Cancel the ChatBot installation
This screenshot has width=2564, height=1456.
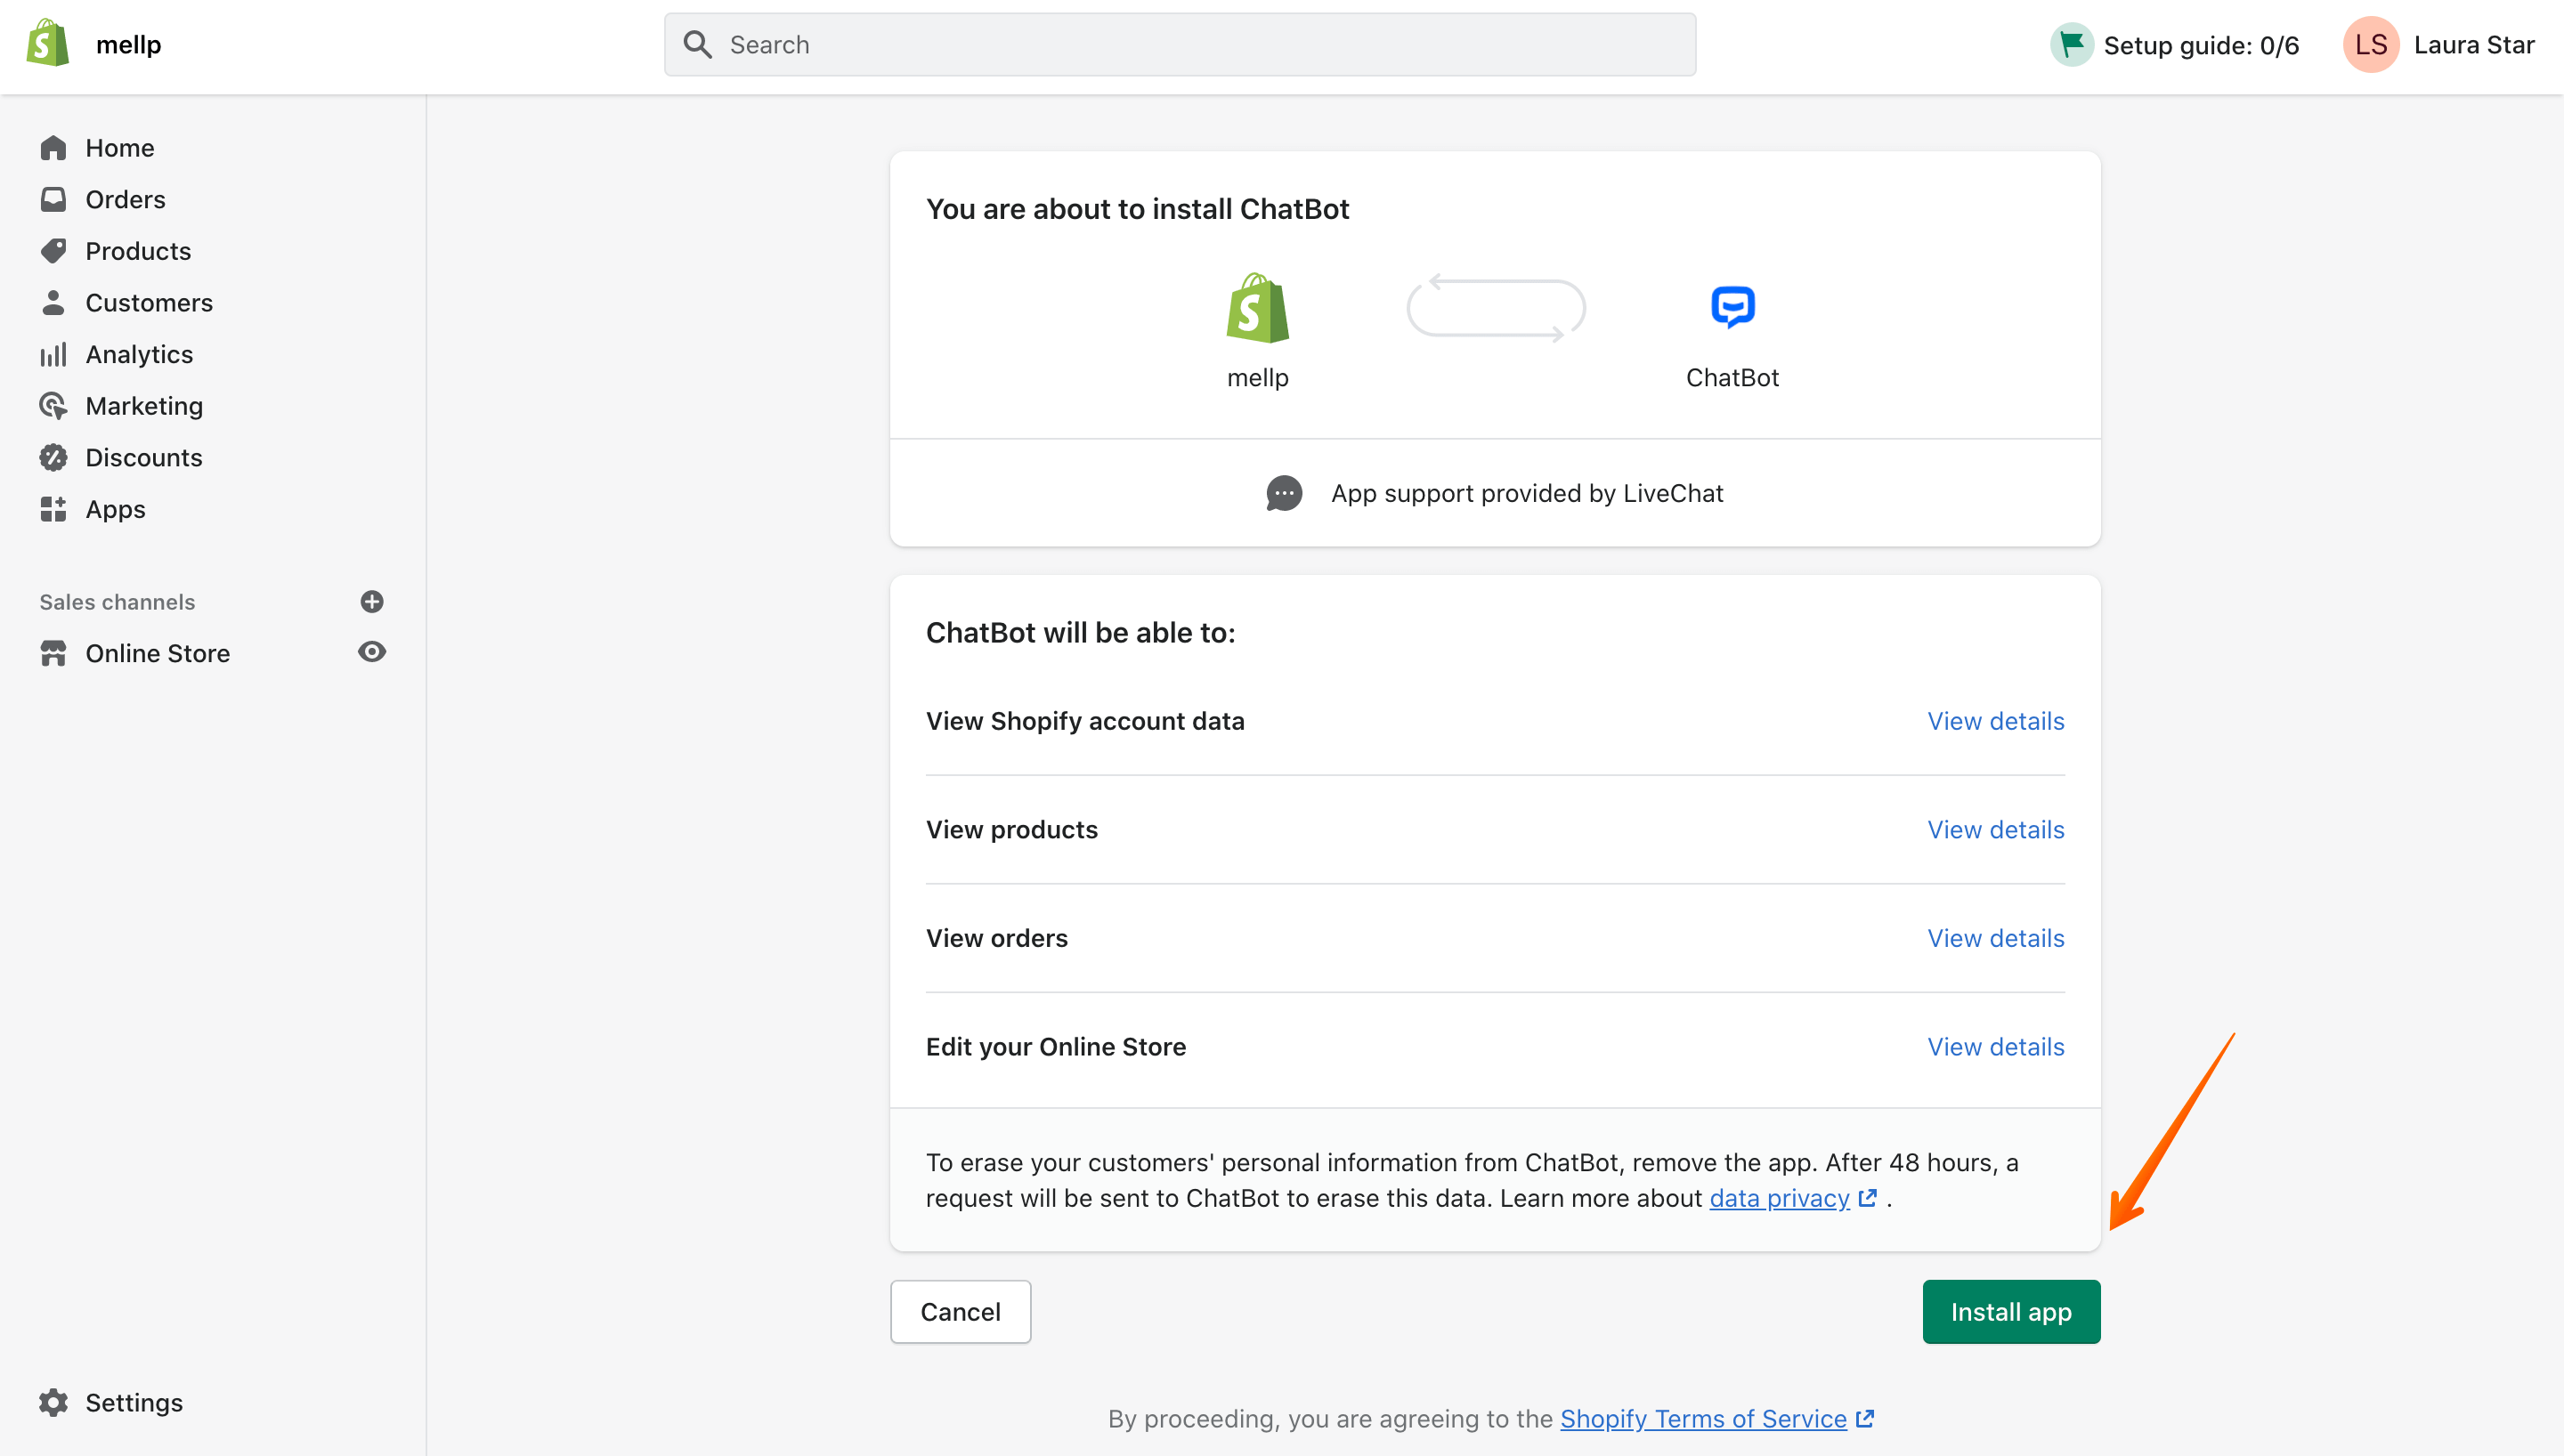[960, 1311]
